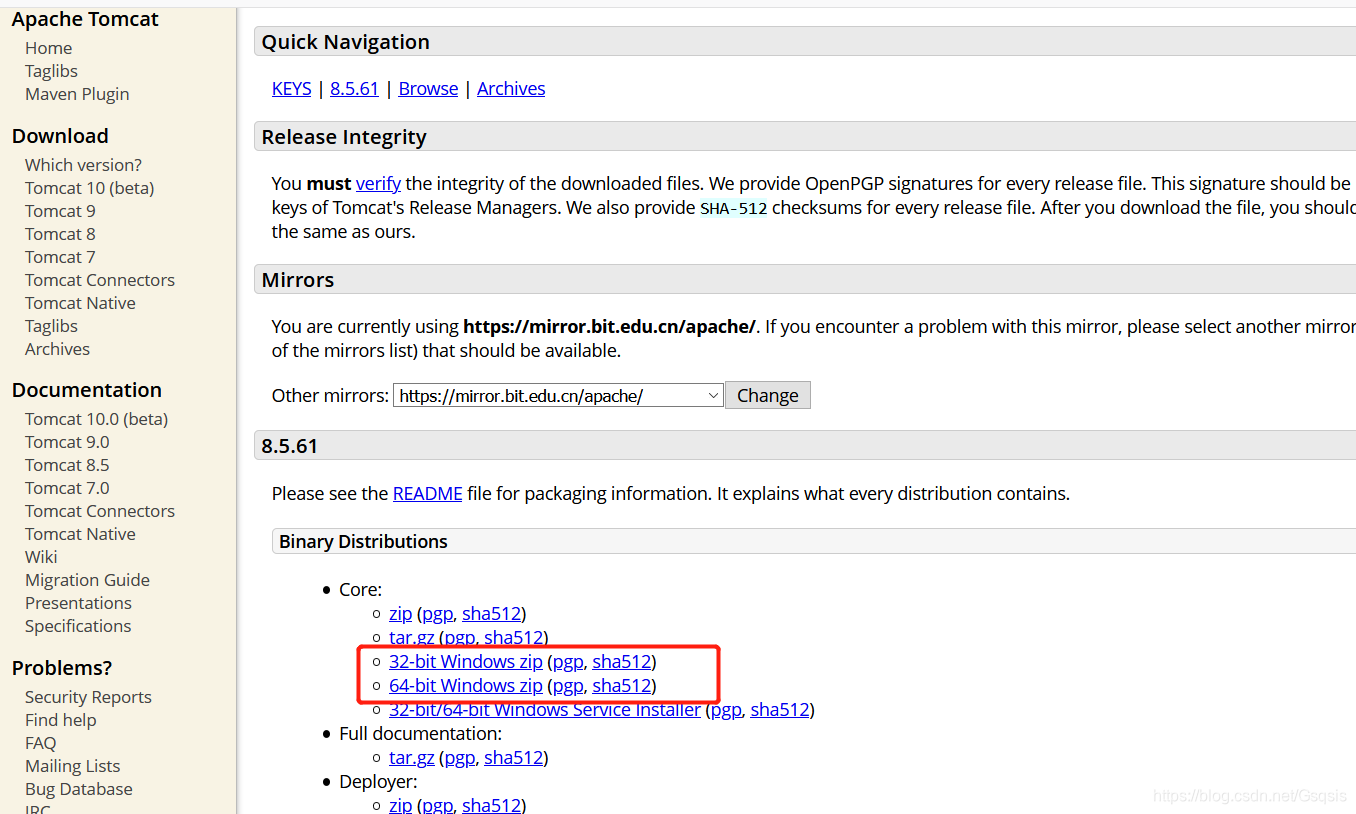The height and width of the screenshot is (814, 1356).
Task: Open sha512 for 32-bit Windows zip
Action: tap(622, 661)
